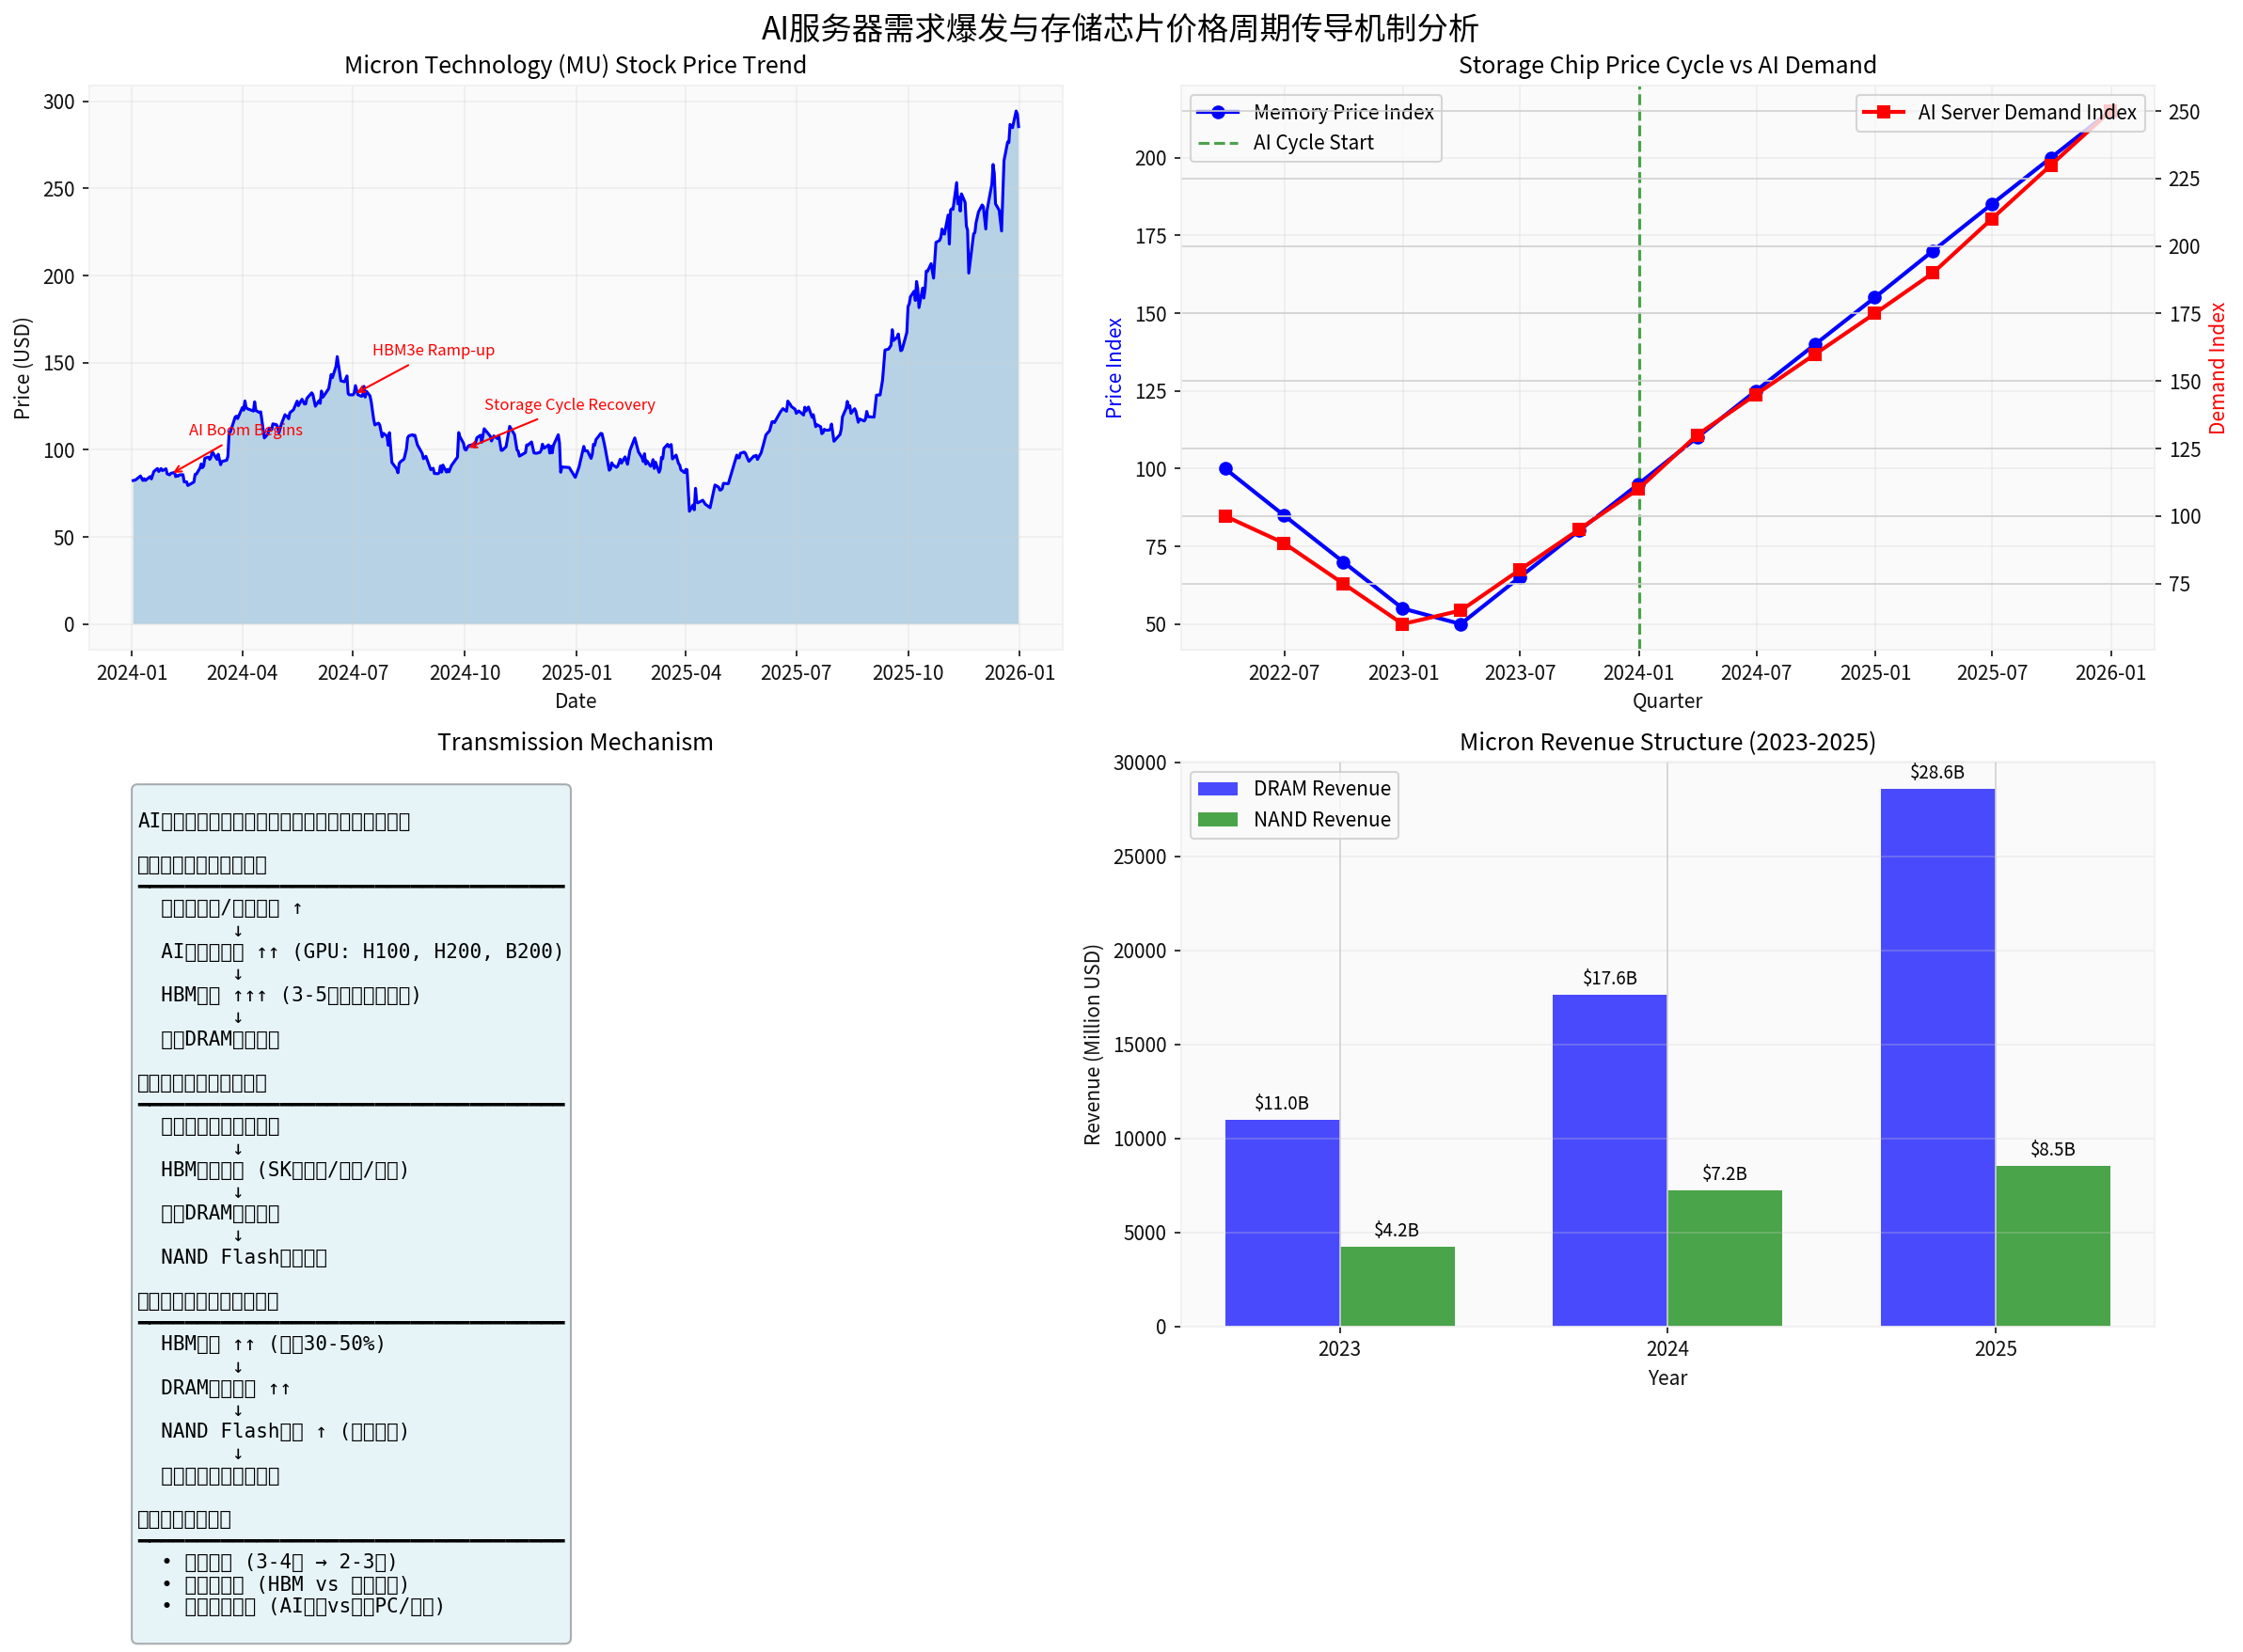Image resolution: width=2243 pixels, height=1652 pixels.
Task: Click the red AI Server Demand Index legend marker
Action: pos(1882,112)
